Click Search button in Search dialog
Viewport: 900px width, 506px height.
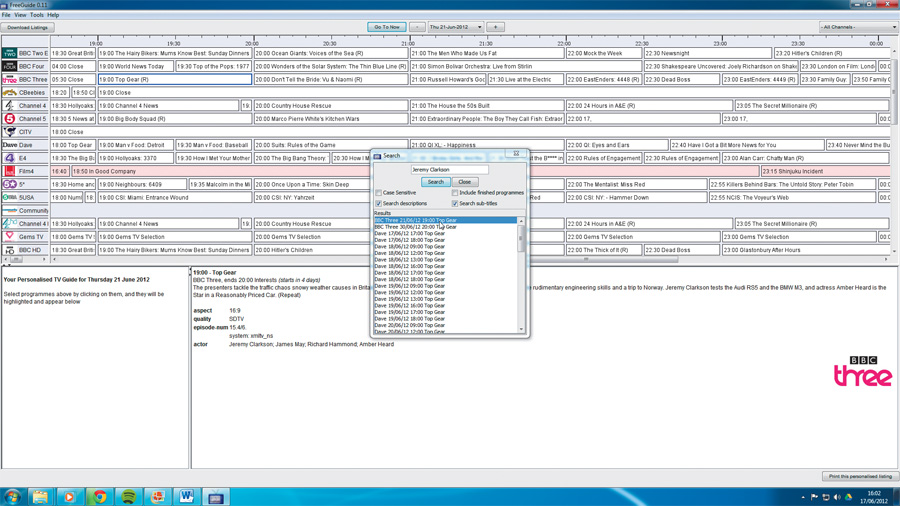(436, 182)
